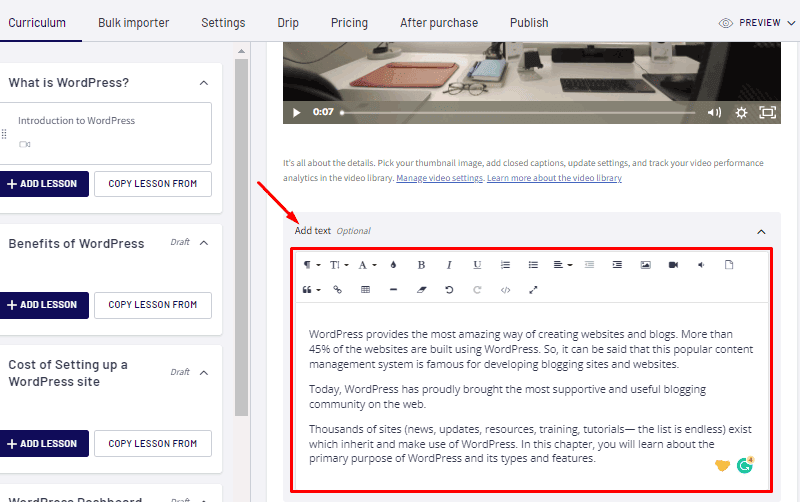
Task: Switch the editor to code view
Action: [x=505, y=290]
